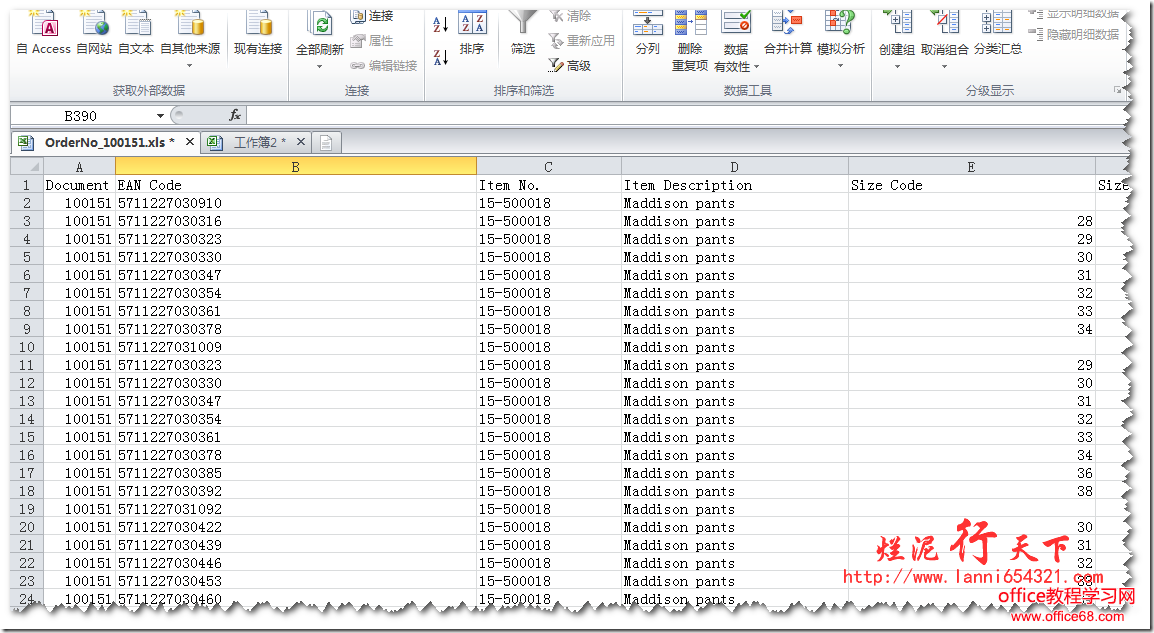Click the 'EAN Code' header cell

296,185
